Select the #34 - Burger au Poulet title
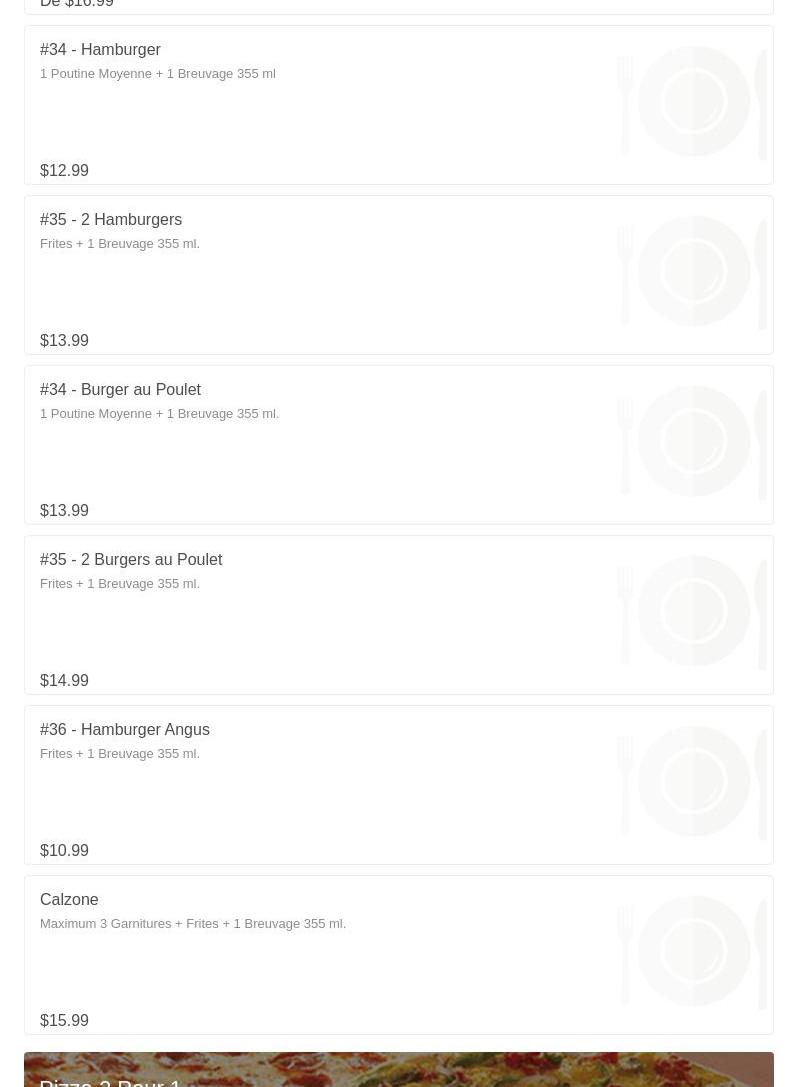Viewport: 785px width, 1087px height. [x=120, y=389]
